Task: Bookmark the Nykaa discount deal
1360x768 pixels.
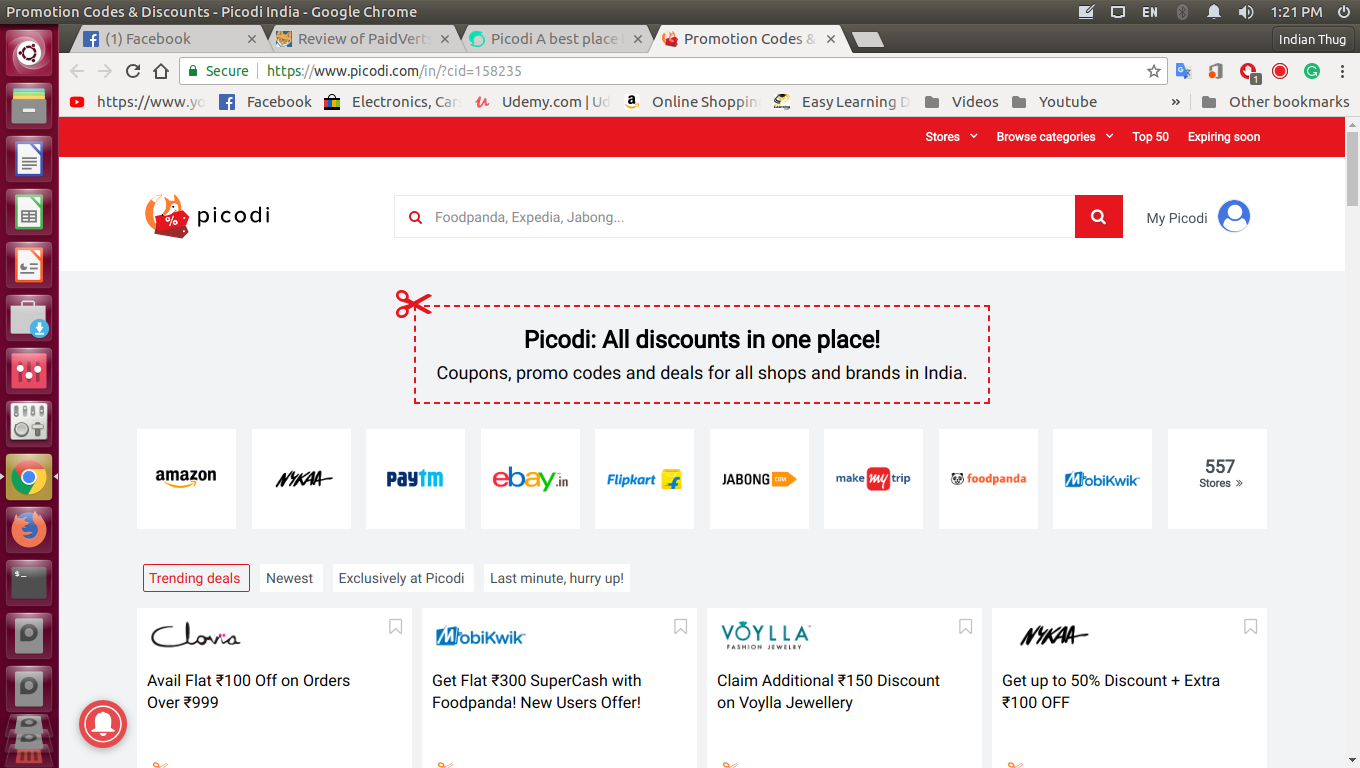Action: [x=1250, y=625]
